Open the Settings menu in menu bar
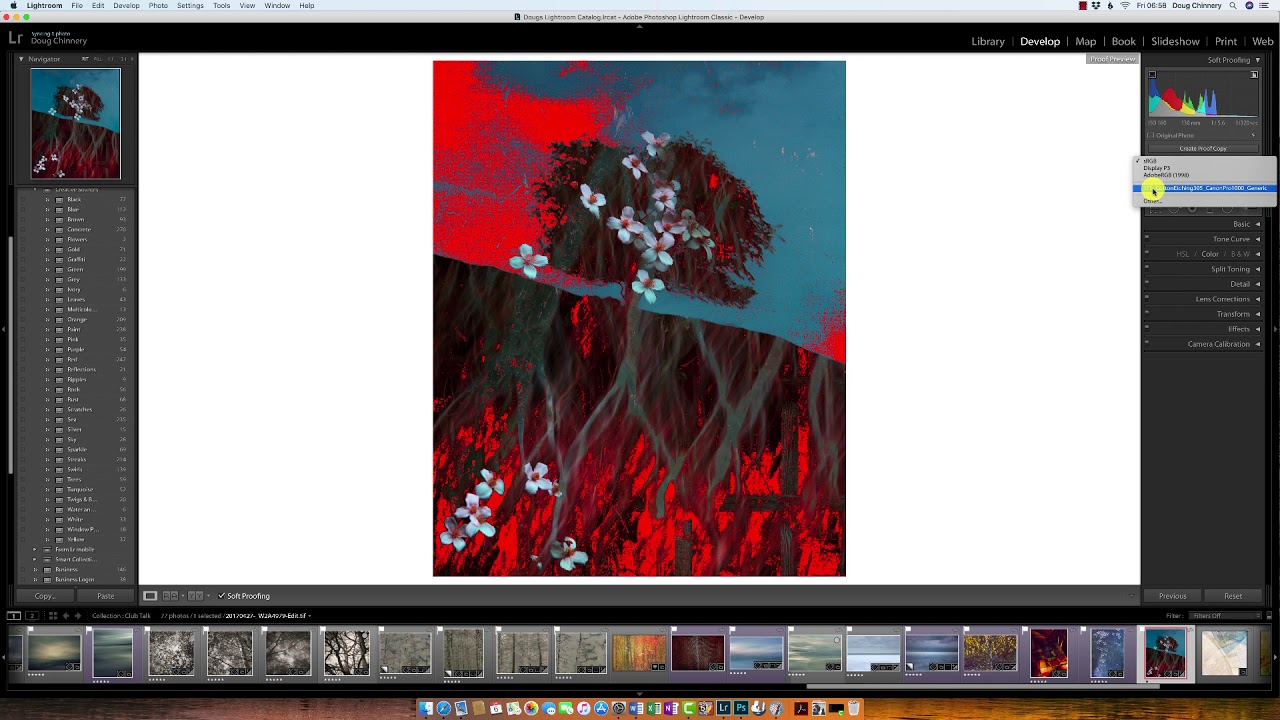Viewport: 1280px width, 720px height. pos(190,5)
